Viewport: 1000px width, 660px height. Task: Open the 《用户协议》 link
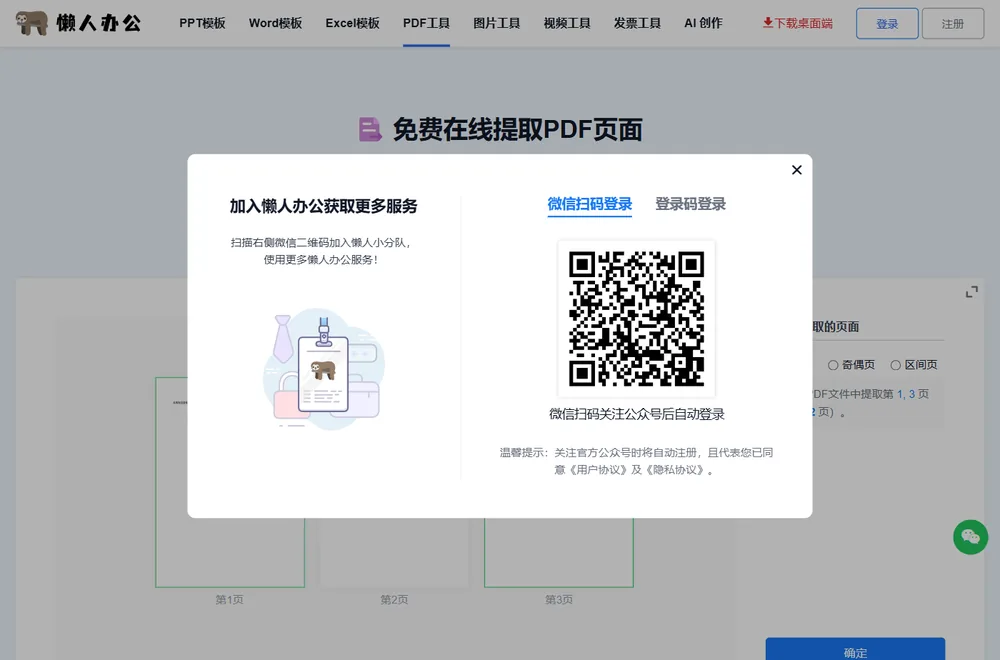pos(598,470)
